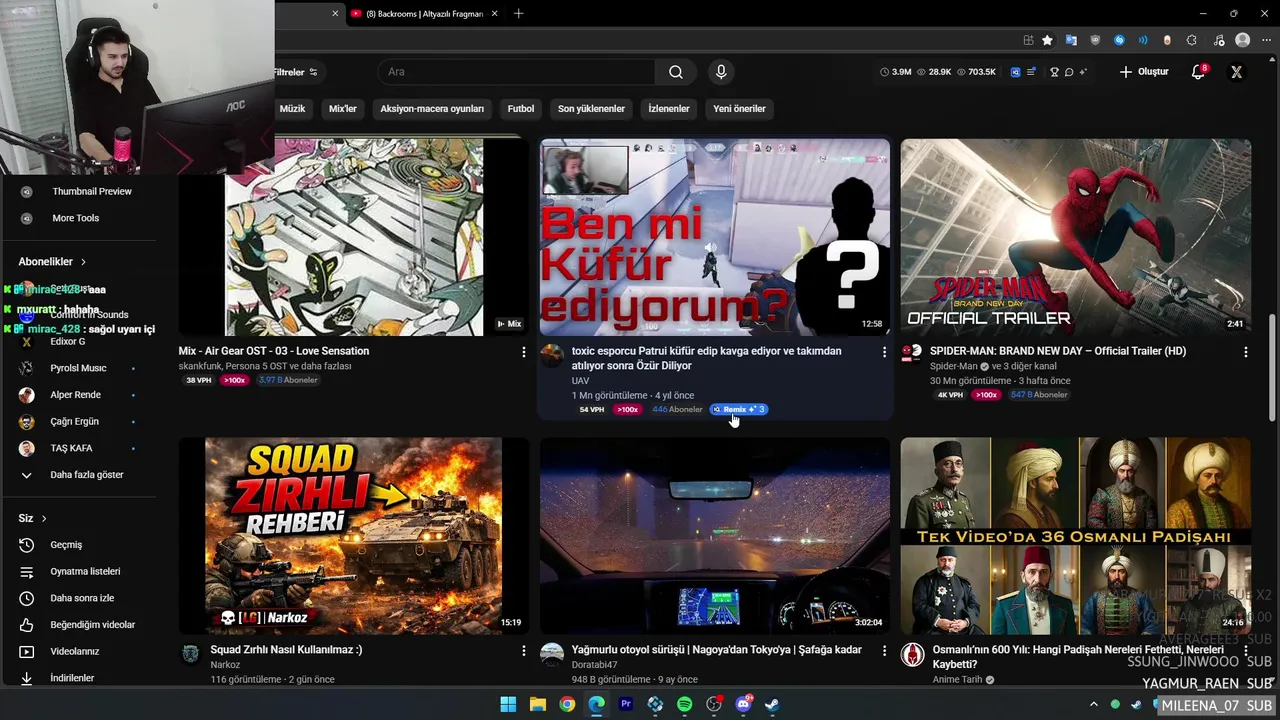
Task: Open the Pyrolsl Music subscription
Action: 79,368
